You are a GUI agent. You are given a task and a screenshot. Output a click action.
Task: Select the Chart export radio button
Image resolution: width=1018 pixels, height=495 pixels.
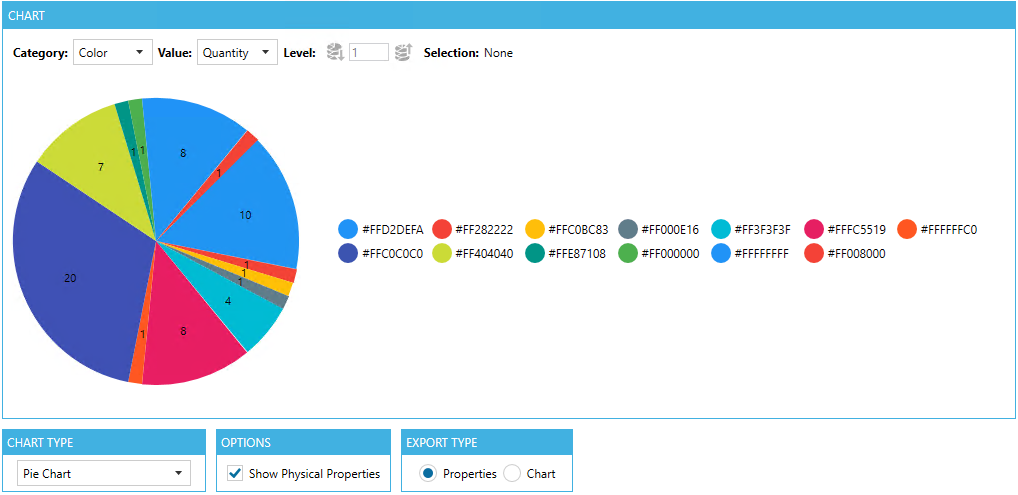[512, 473]
